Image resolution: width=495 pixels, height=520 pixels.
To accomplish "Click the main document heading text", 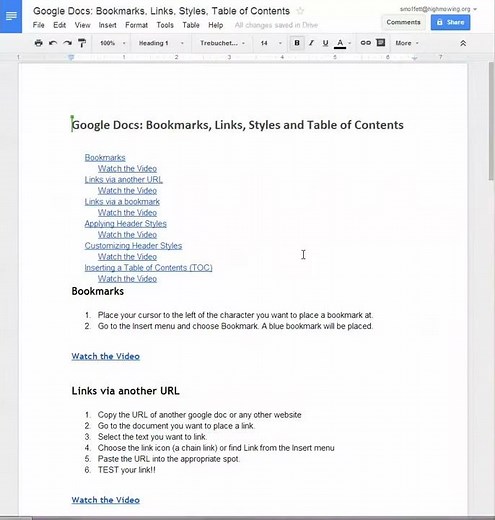I will (x=237, y=125).
